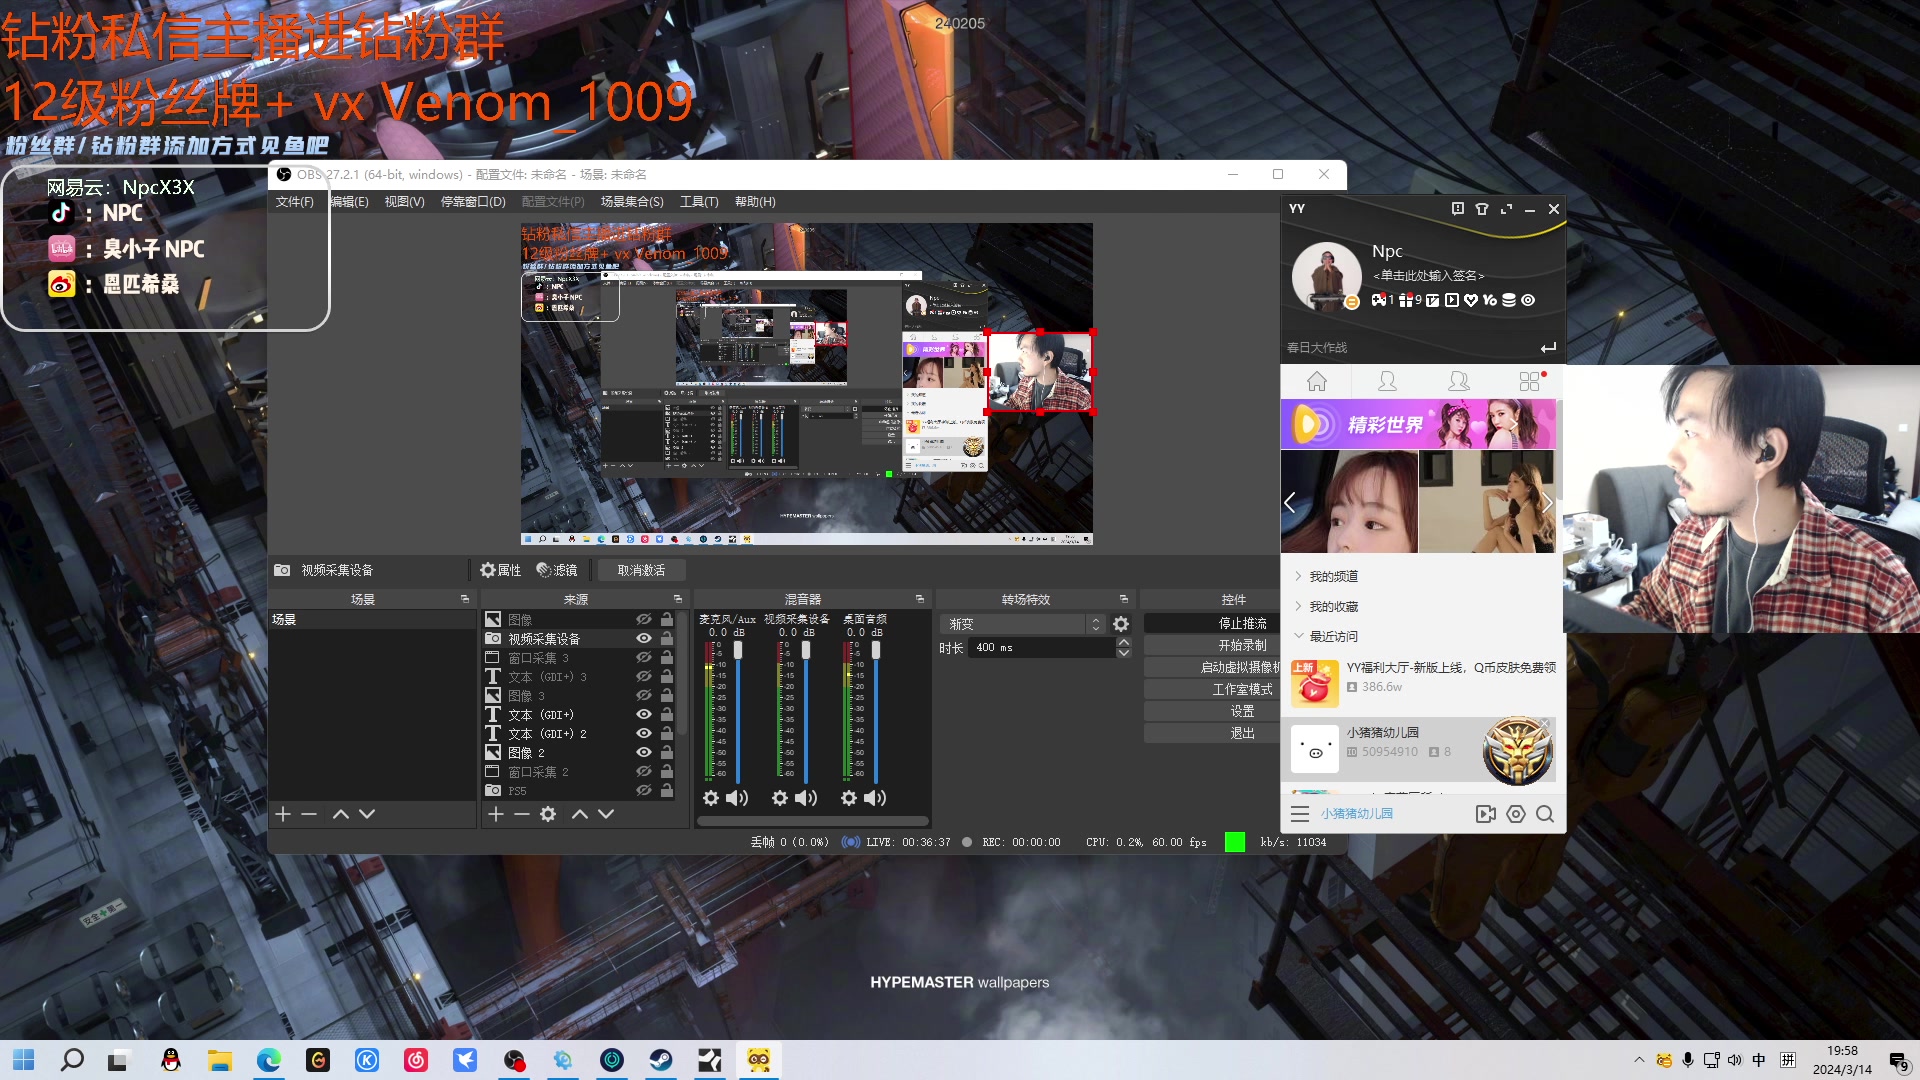Open the 小猪猪幼儿园 channel entry
The width and height of the screenshot is (1920, 1080).
[1420, 750]
